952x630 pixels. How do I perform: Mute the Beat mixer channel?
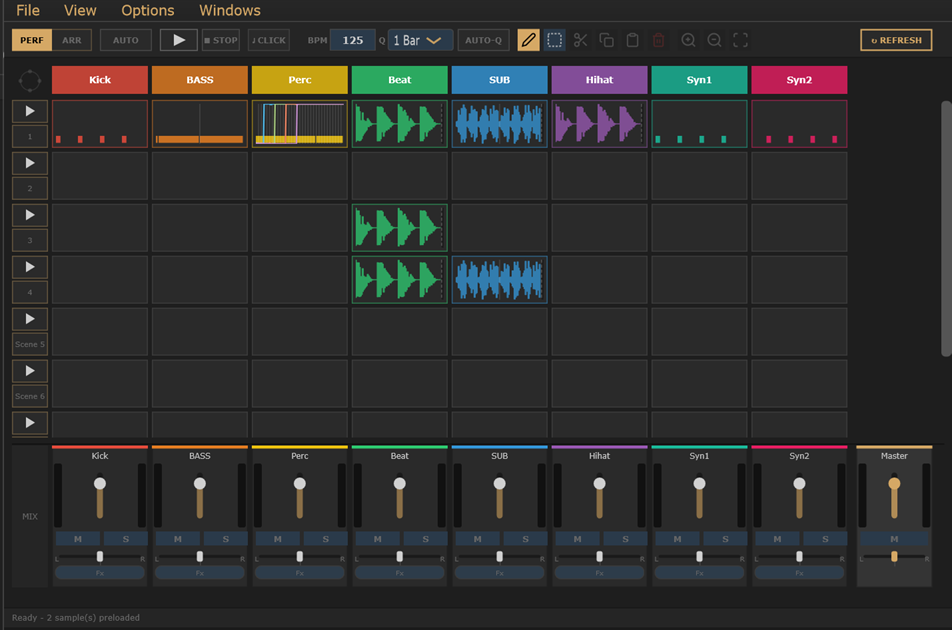tap(378, 539)
